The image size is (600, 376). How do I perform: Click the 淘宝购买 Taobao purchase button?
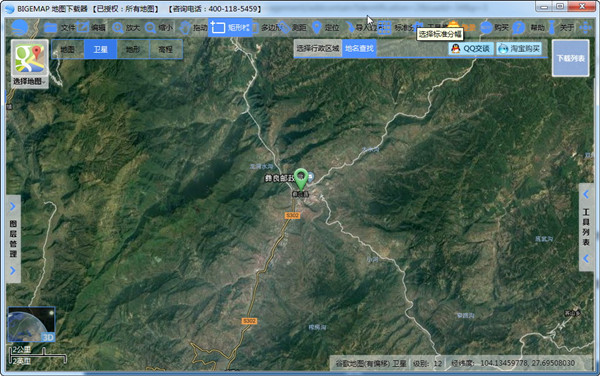[519, 49]
